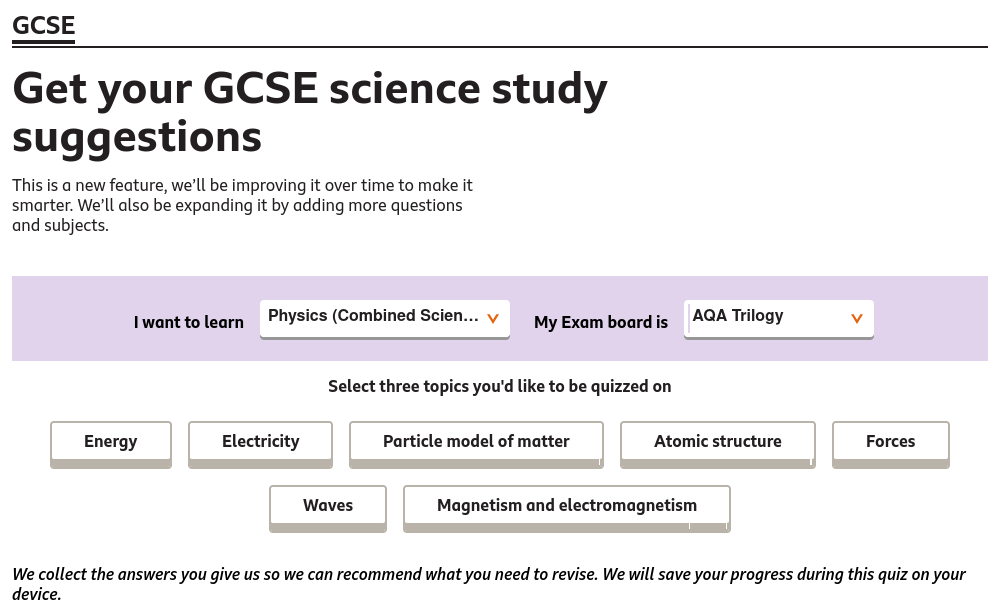This screenshot has width=1000, height=616.
Task: Select the Energy topic
Action: coord(111,442)
